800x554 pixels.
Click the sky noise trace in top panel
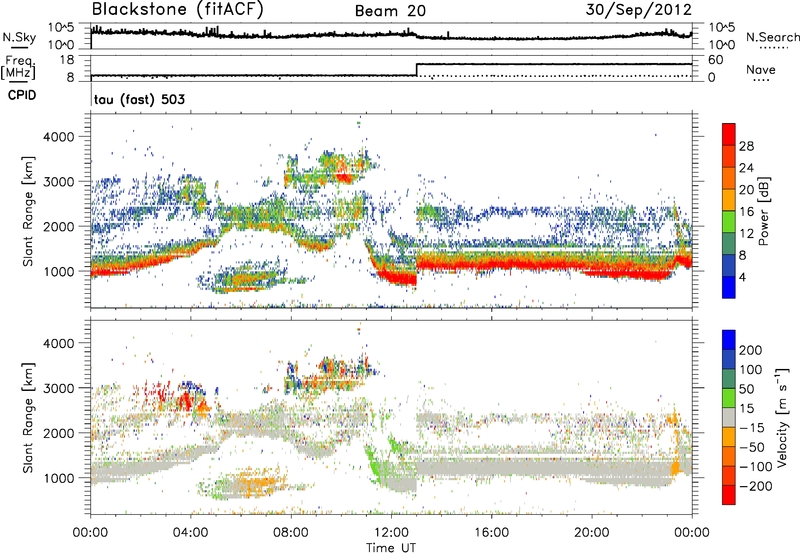[x=391, y=35]
